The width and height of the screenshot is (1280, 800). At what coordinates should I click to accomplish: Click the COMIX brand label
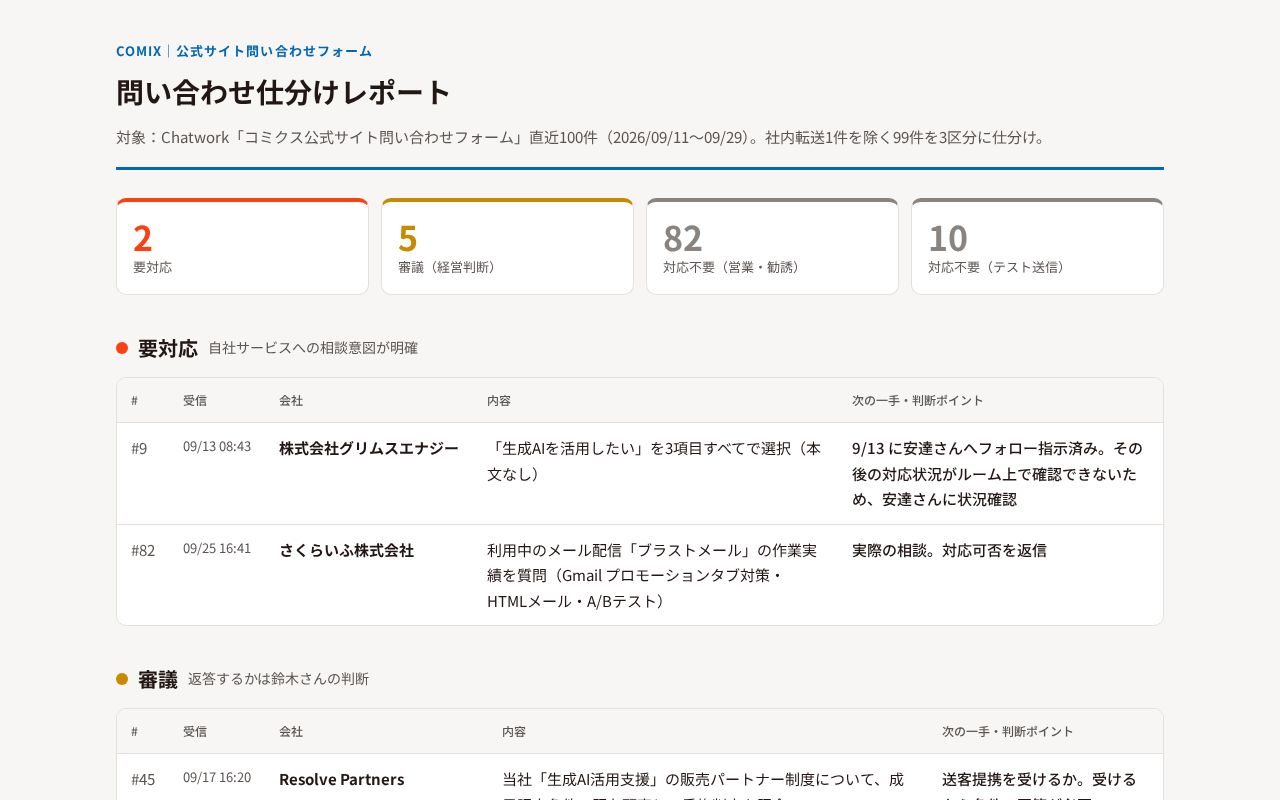pos(139,51)
